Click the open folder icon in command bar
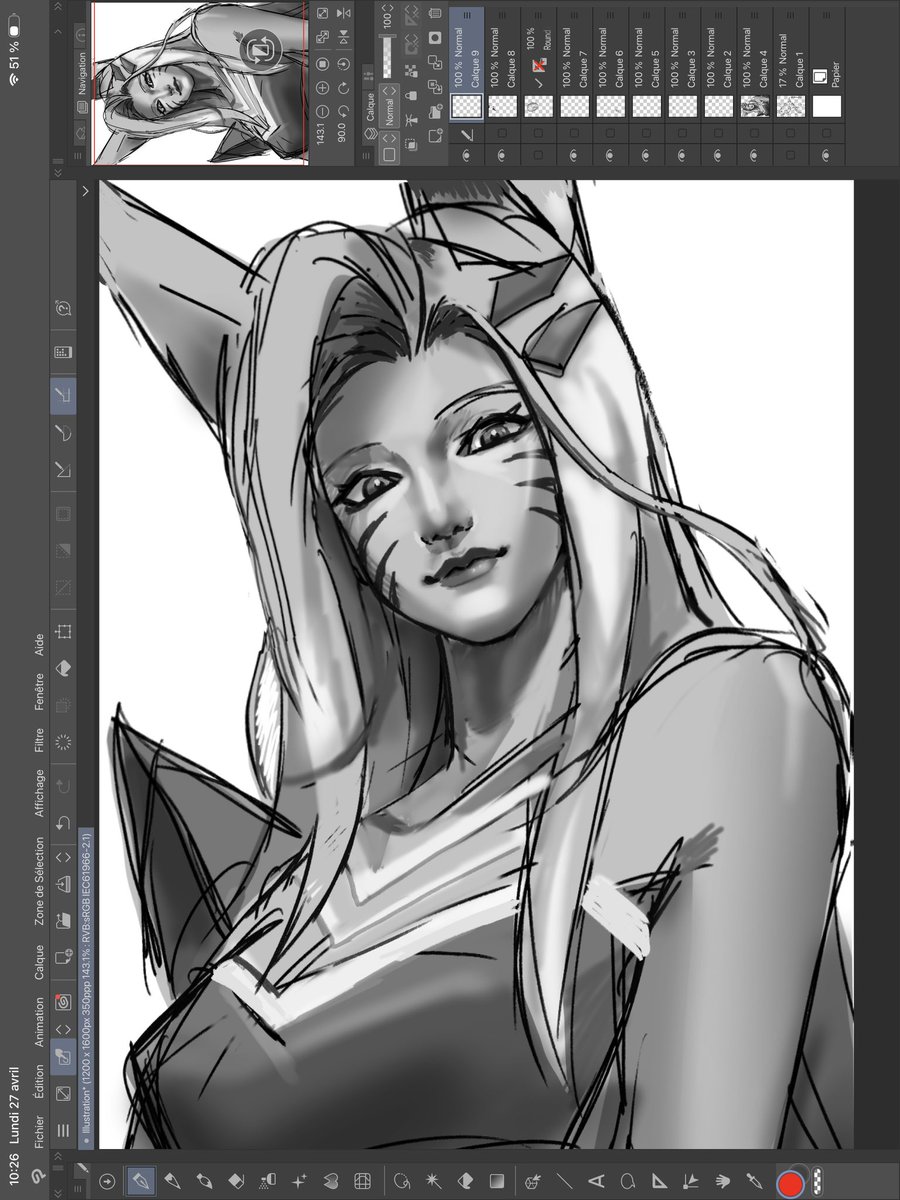 point(62,919)
